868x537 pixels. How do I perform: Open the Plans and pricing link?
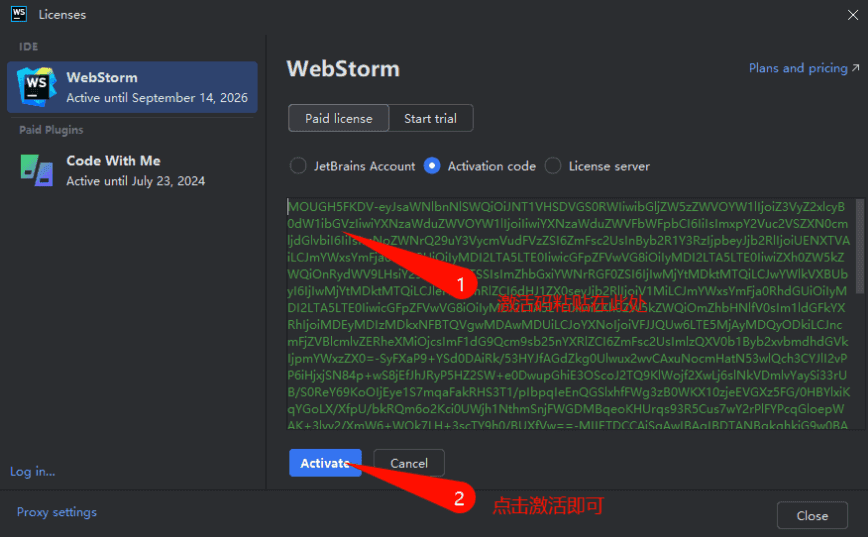tap(797, 68)
